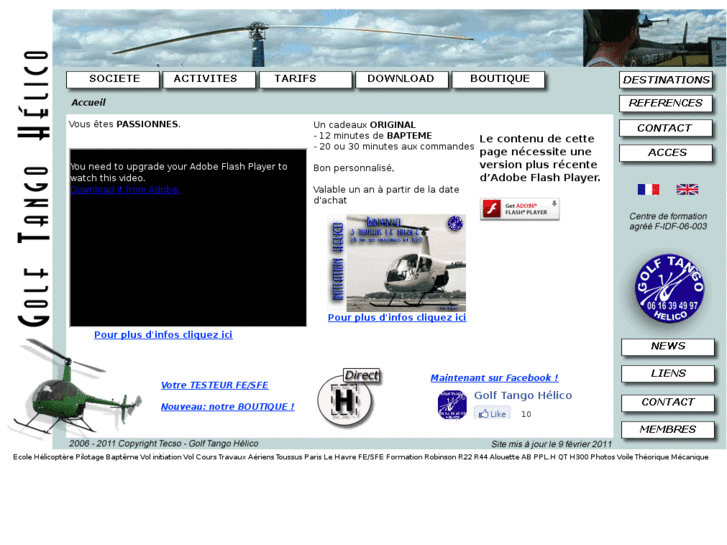This screenshot has height=545, width=727.
Task: Follow the 'Download it from Adobe' link
Action: coord(125,189)
